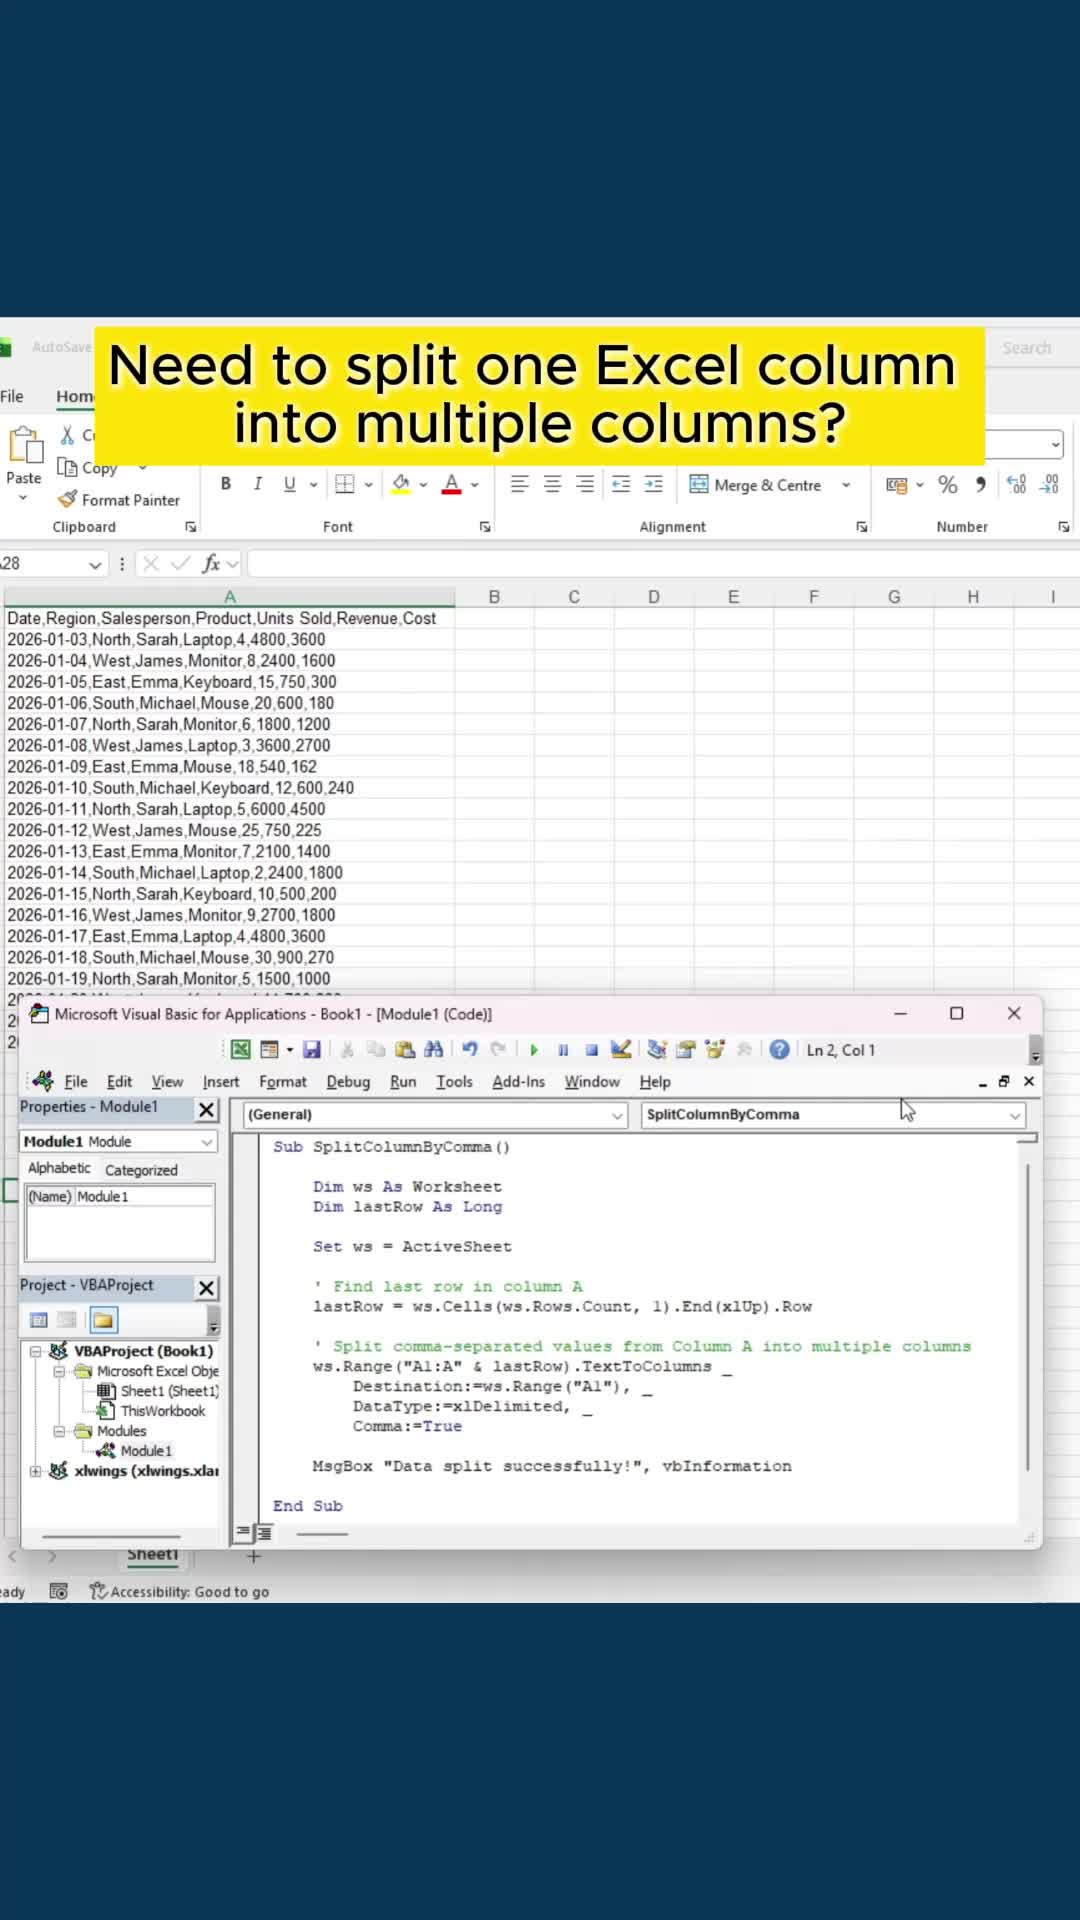
Task: Open the Merge & Centre dropdown arrow
Action: [x=846, y=485]
